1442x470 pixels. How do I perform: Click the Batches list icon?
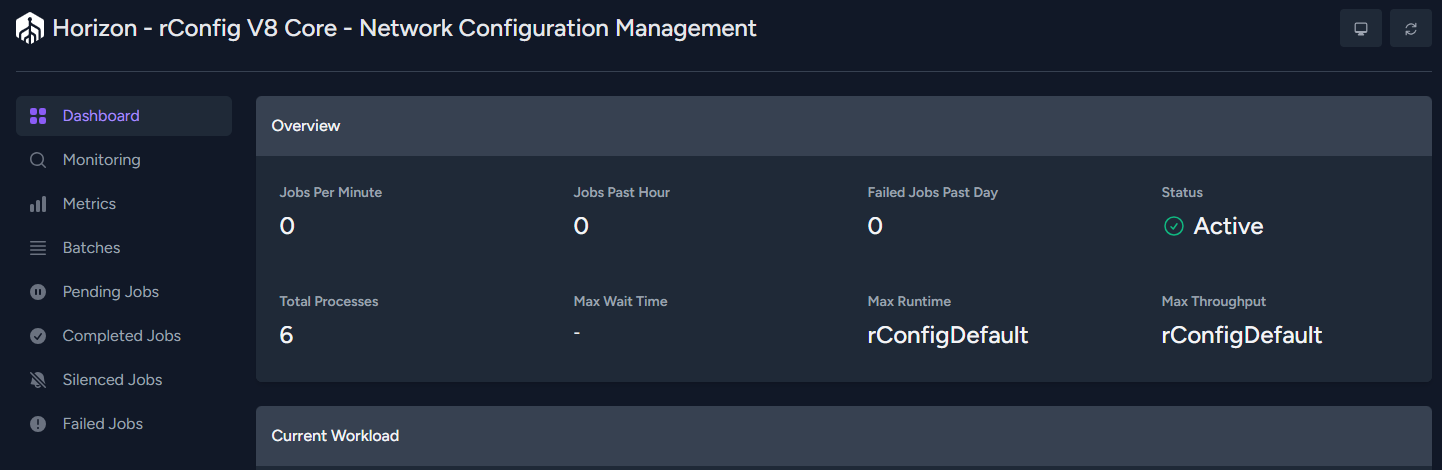point(38,248)
